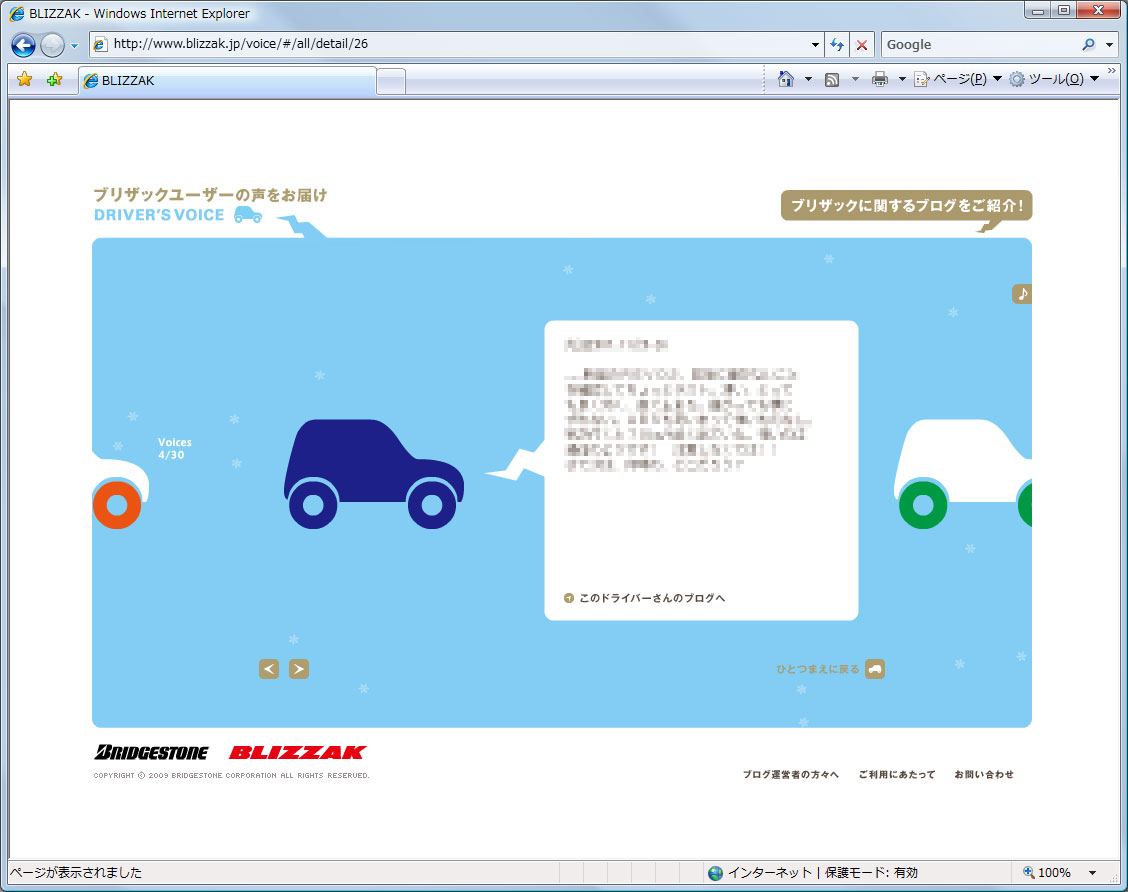Expand the toolbar overflow chevron
1128x892 pixels.
click(1111, 70)
